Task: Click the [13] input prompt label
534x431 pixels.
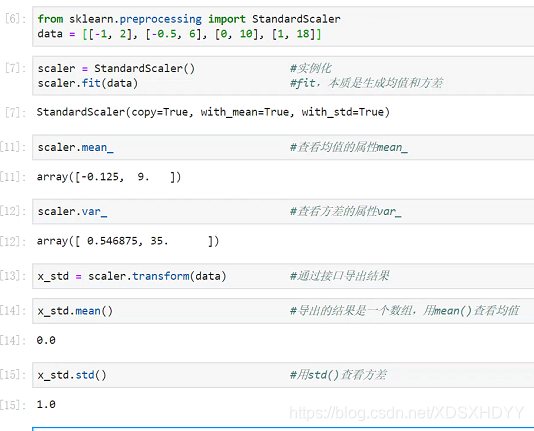Action: [x=13, y=276]
